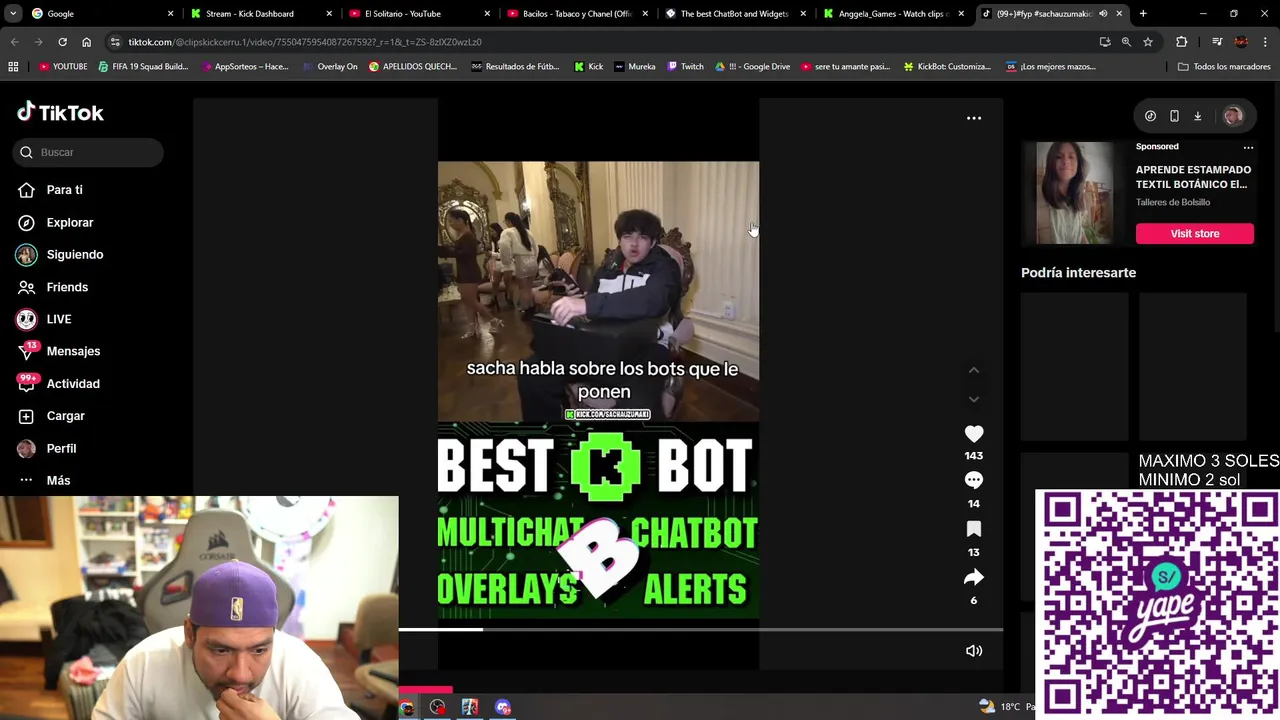The height and width of the screenshot is (720, 1280).
Task: Open the Mureka bookmark
Action: (635, 67)
